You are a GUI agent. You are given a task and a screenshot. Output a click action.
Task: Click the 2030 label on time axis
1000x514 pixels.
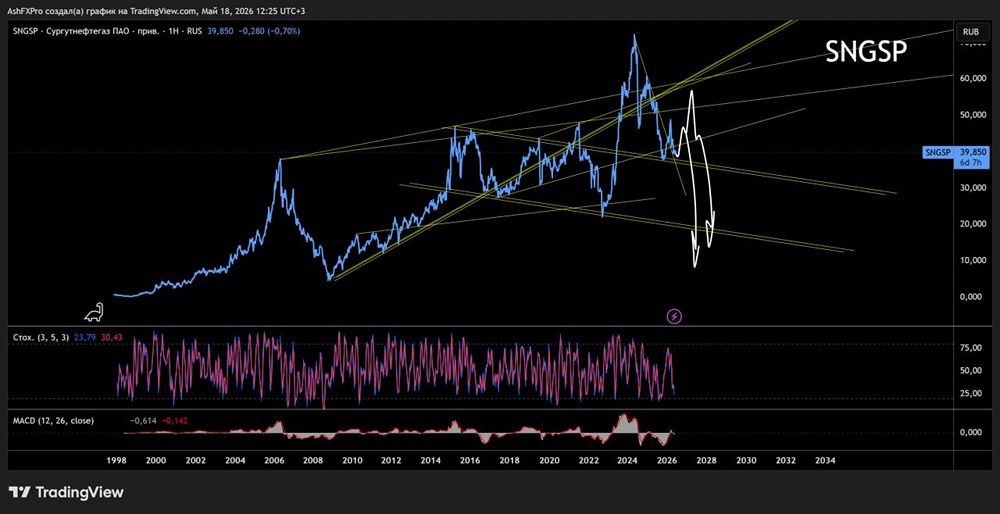click(746, 460)
